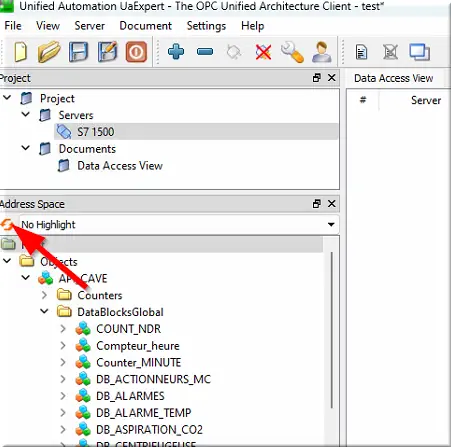Collapse the Servers tree node
Screen dimensions: 451x447
(x=26, y=115)
